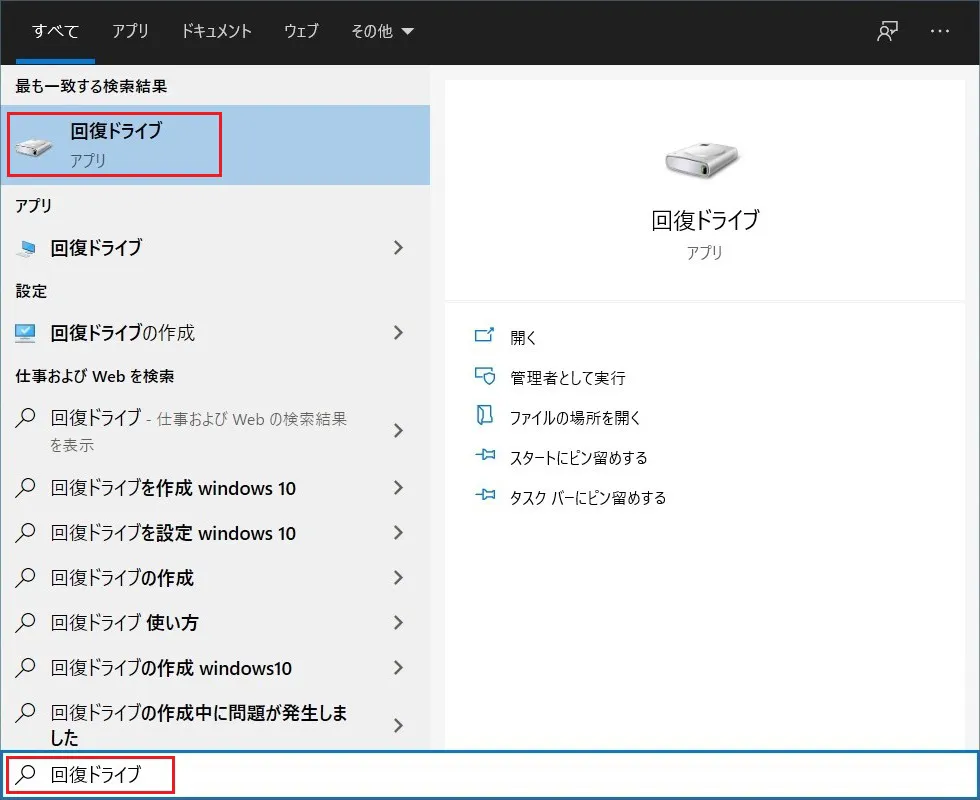Choose タスク バーにピン留めする
This screenshot has width=980, height=800.
point(588,498)
